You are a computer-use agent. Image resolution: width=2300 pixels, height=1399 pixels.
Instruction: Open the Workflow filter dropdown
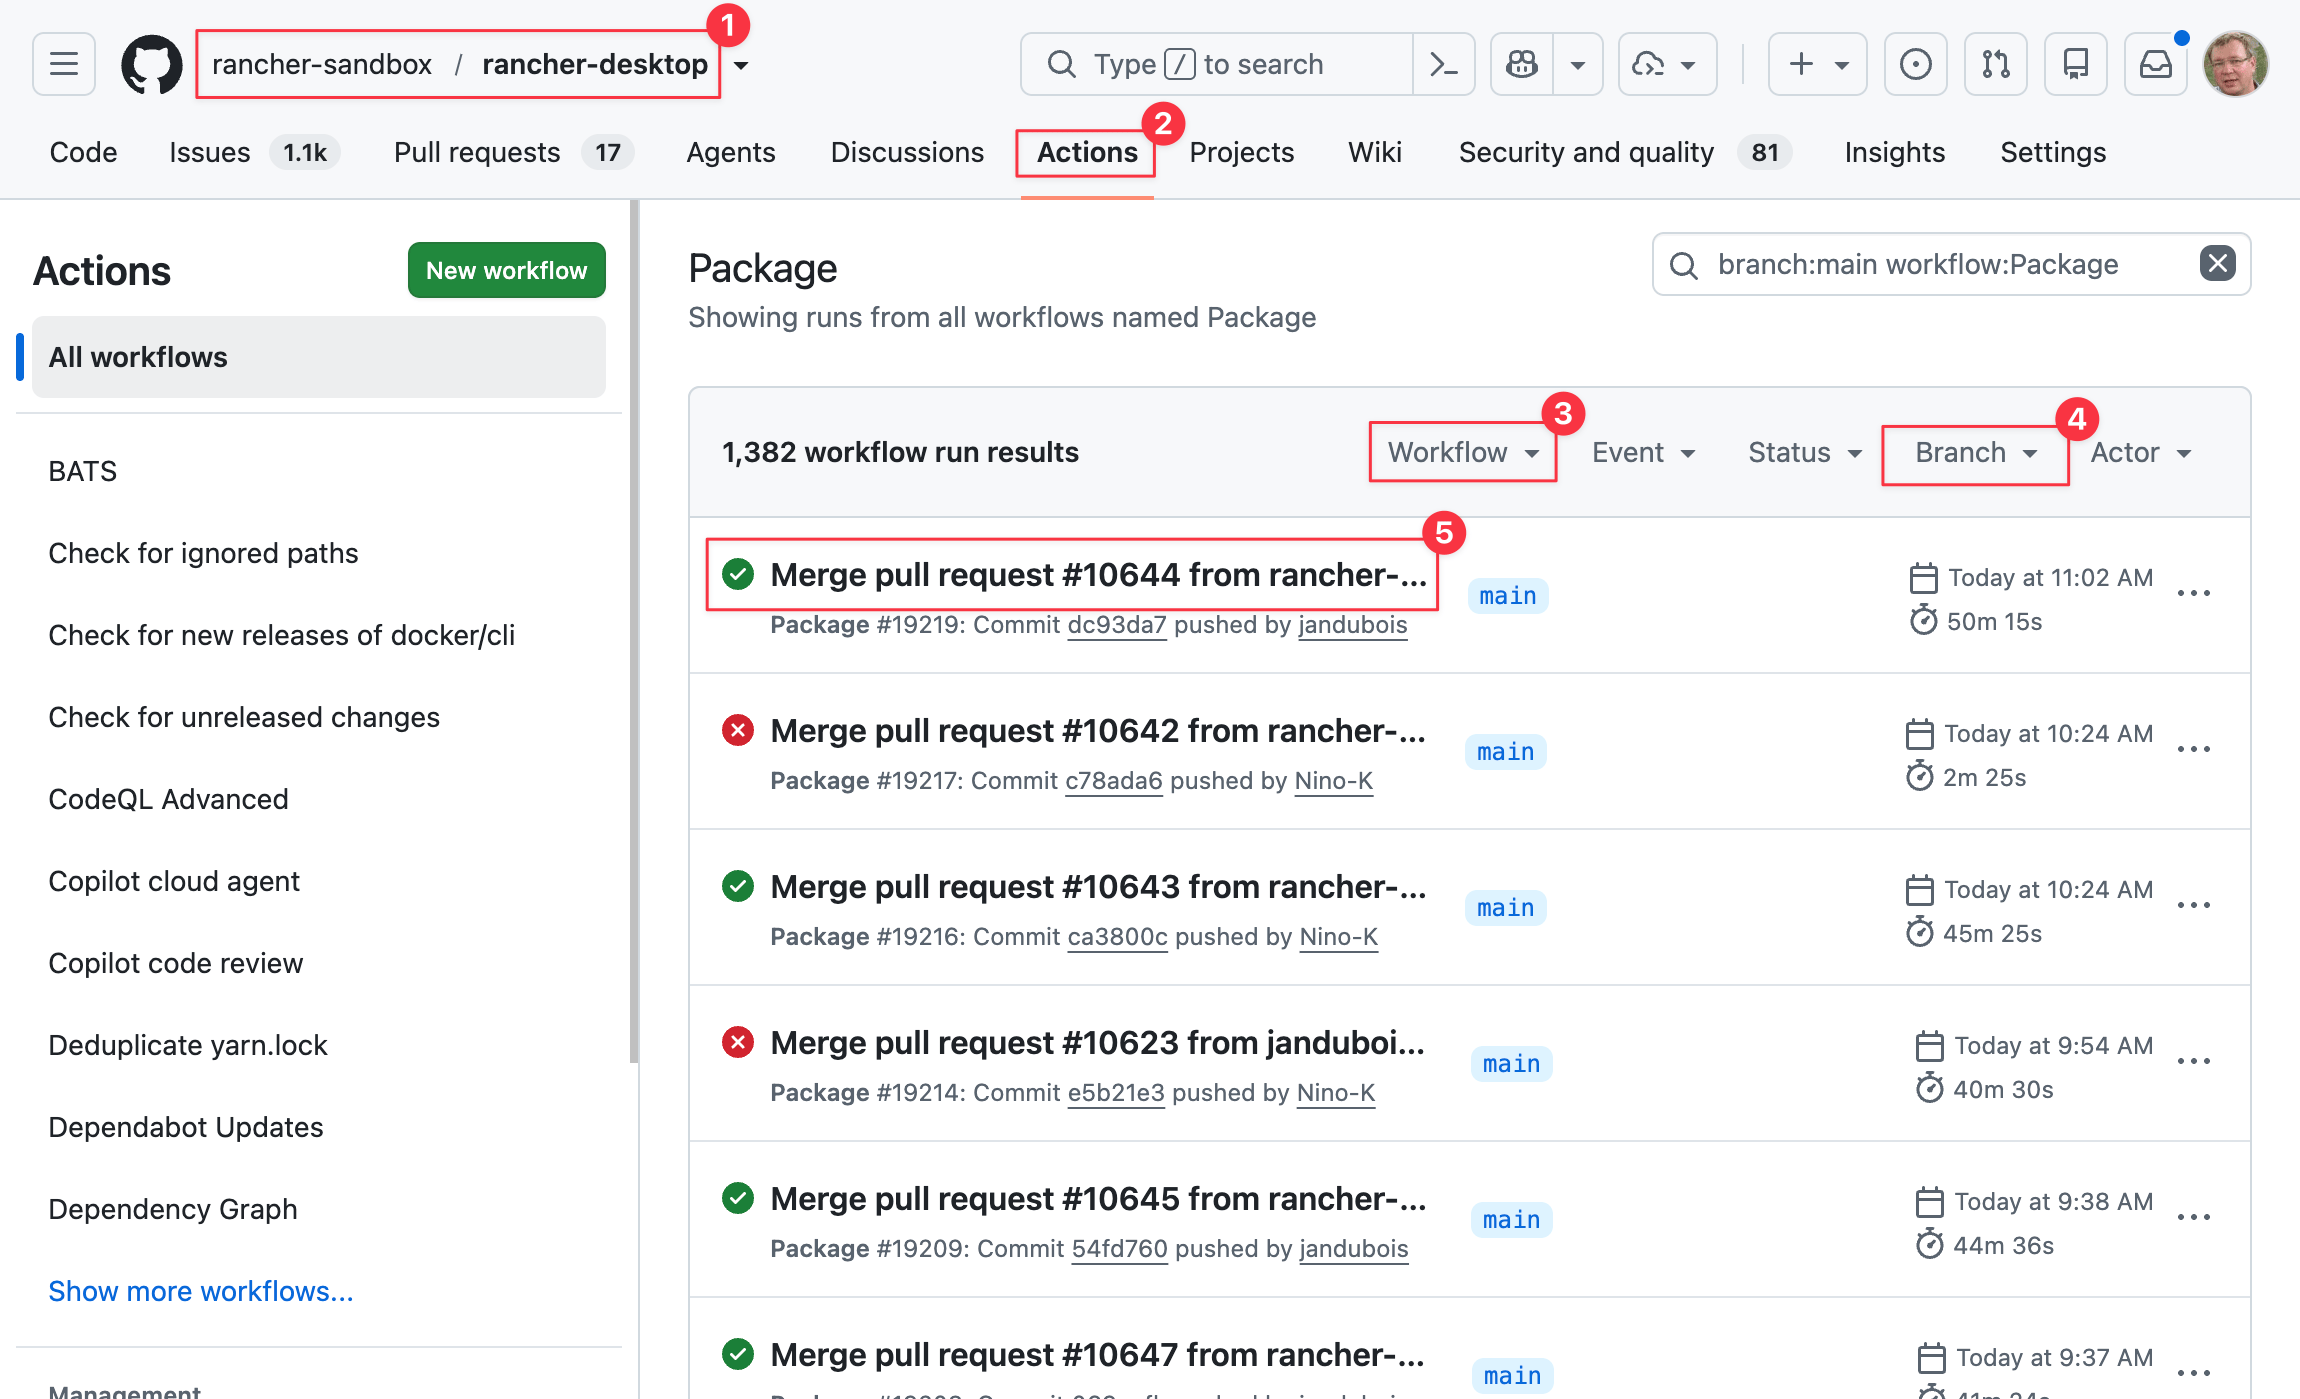click(1463, 452)
